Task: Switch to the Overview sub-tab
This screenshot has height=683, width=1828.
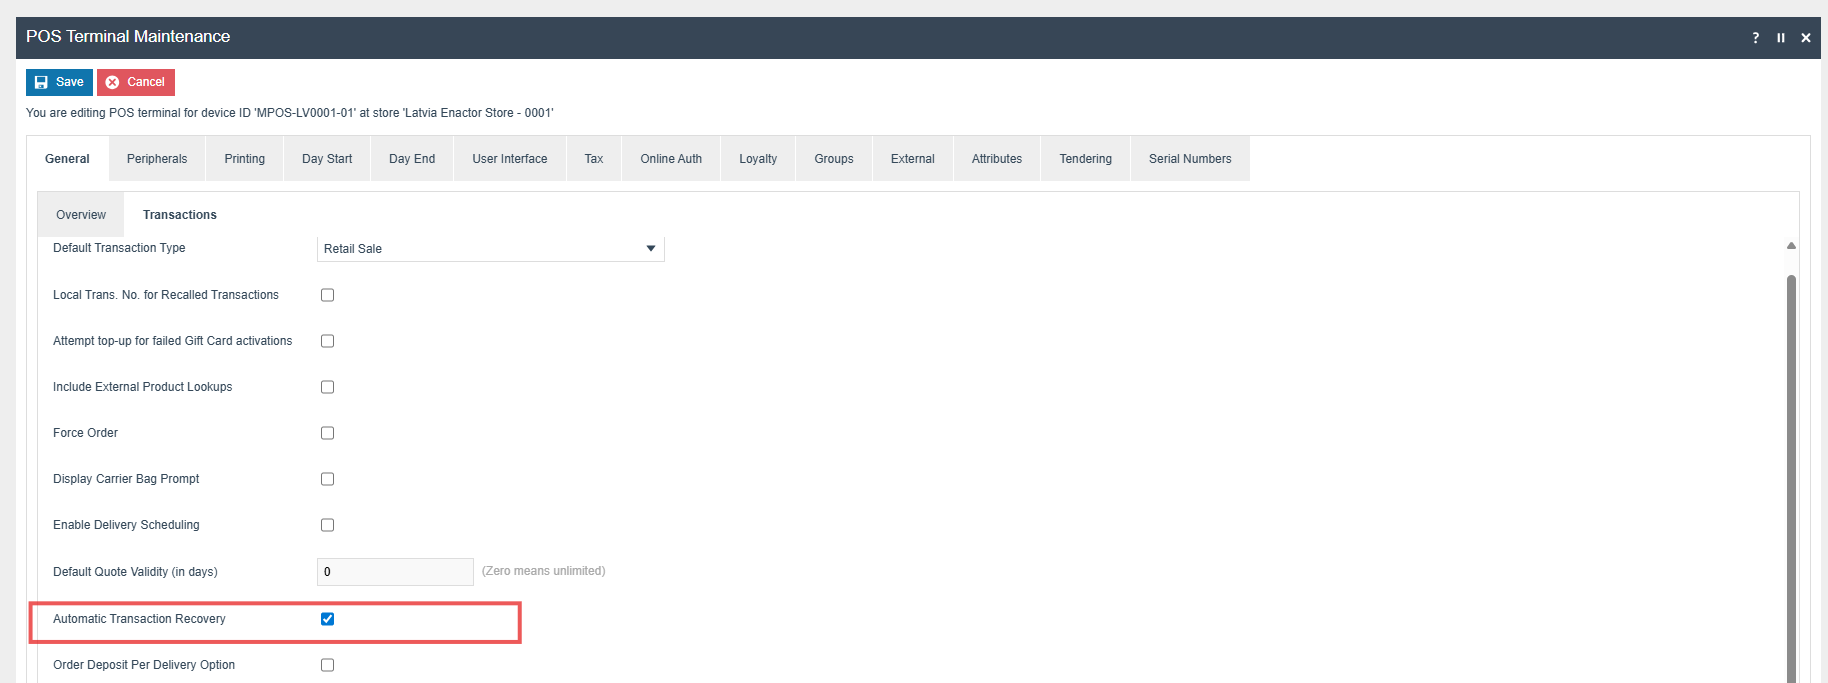Action: [81, 215]
